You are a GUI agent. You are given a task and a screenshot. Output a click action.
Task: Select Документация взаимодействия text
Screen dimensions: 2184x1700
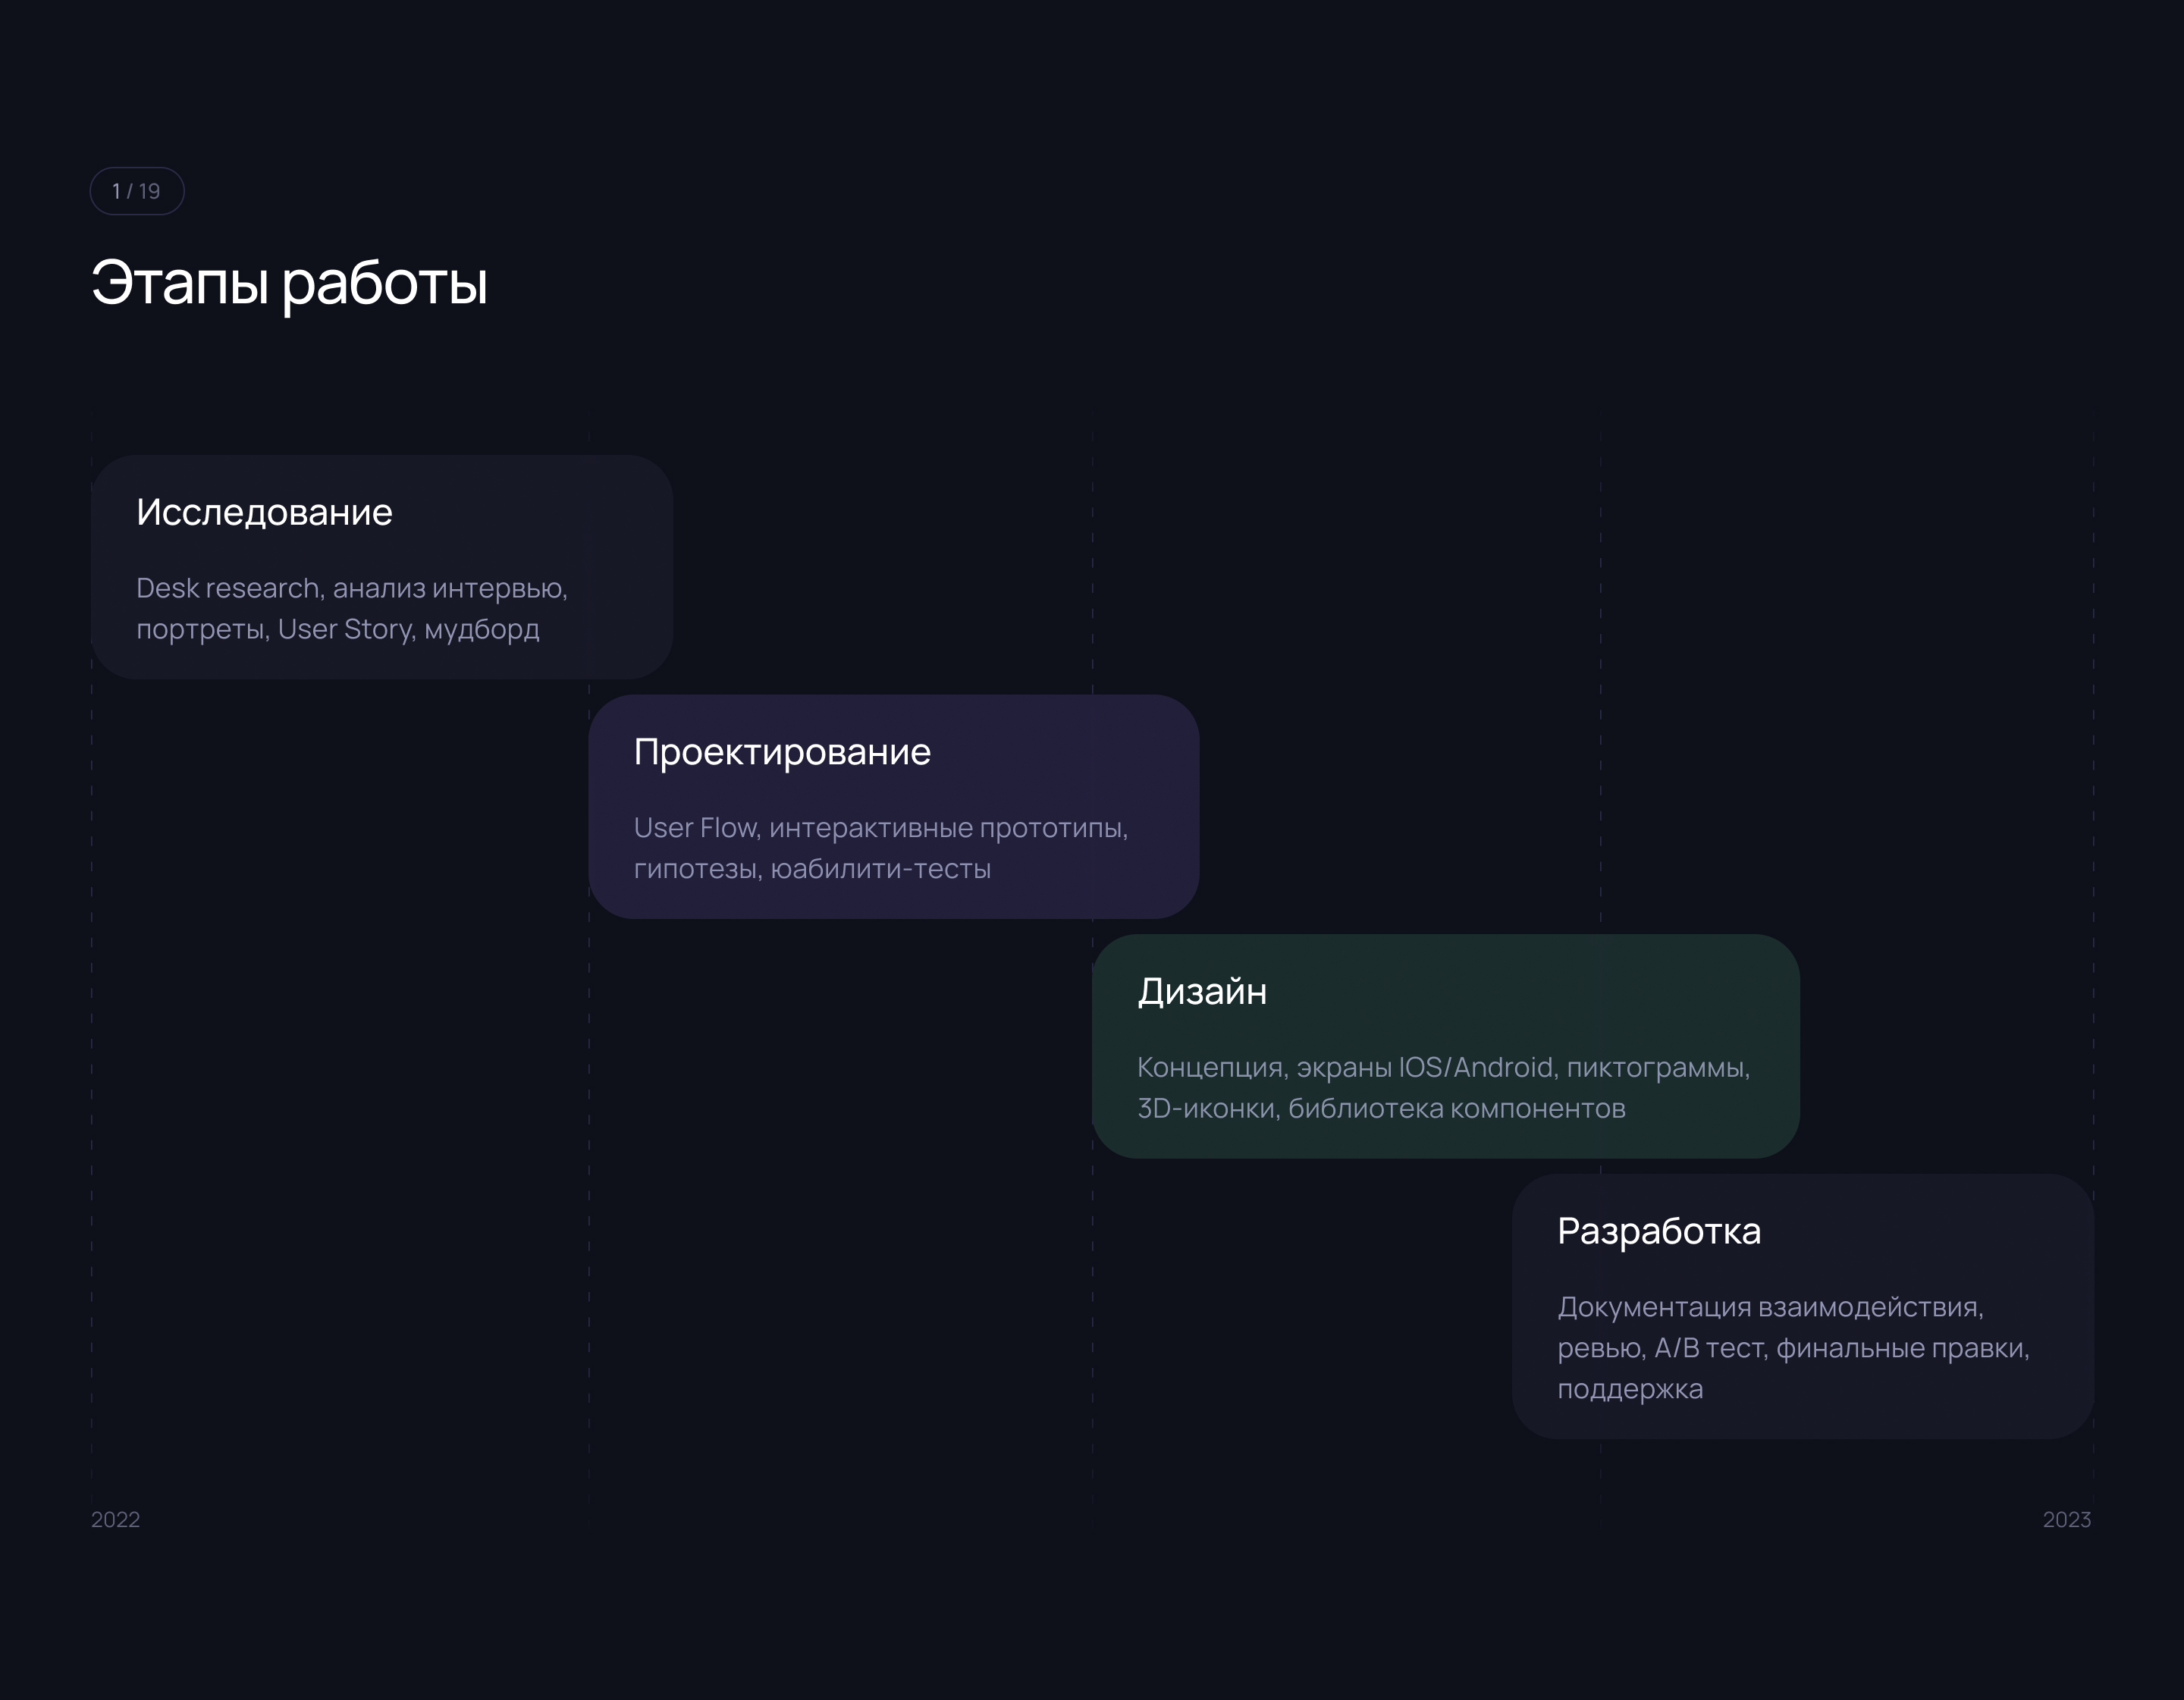tap(1769, 1307)
